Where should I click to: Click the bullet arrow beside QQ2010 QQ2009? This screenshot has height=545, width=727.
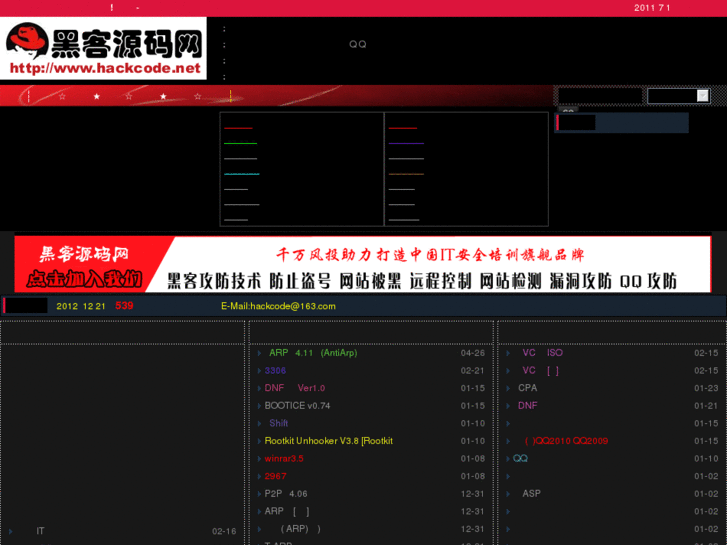[508, 441]
